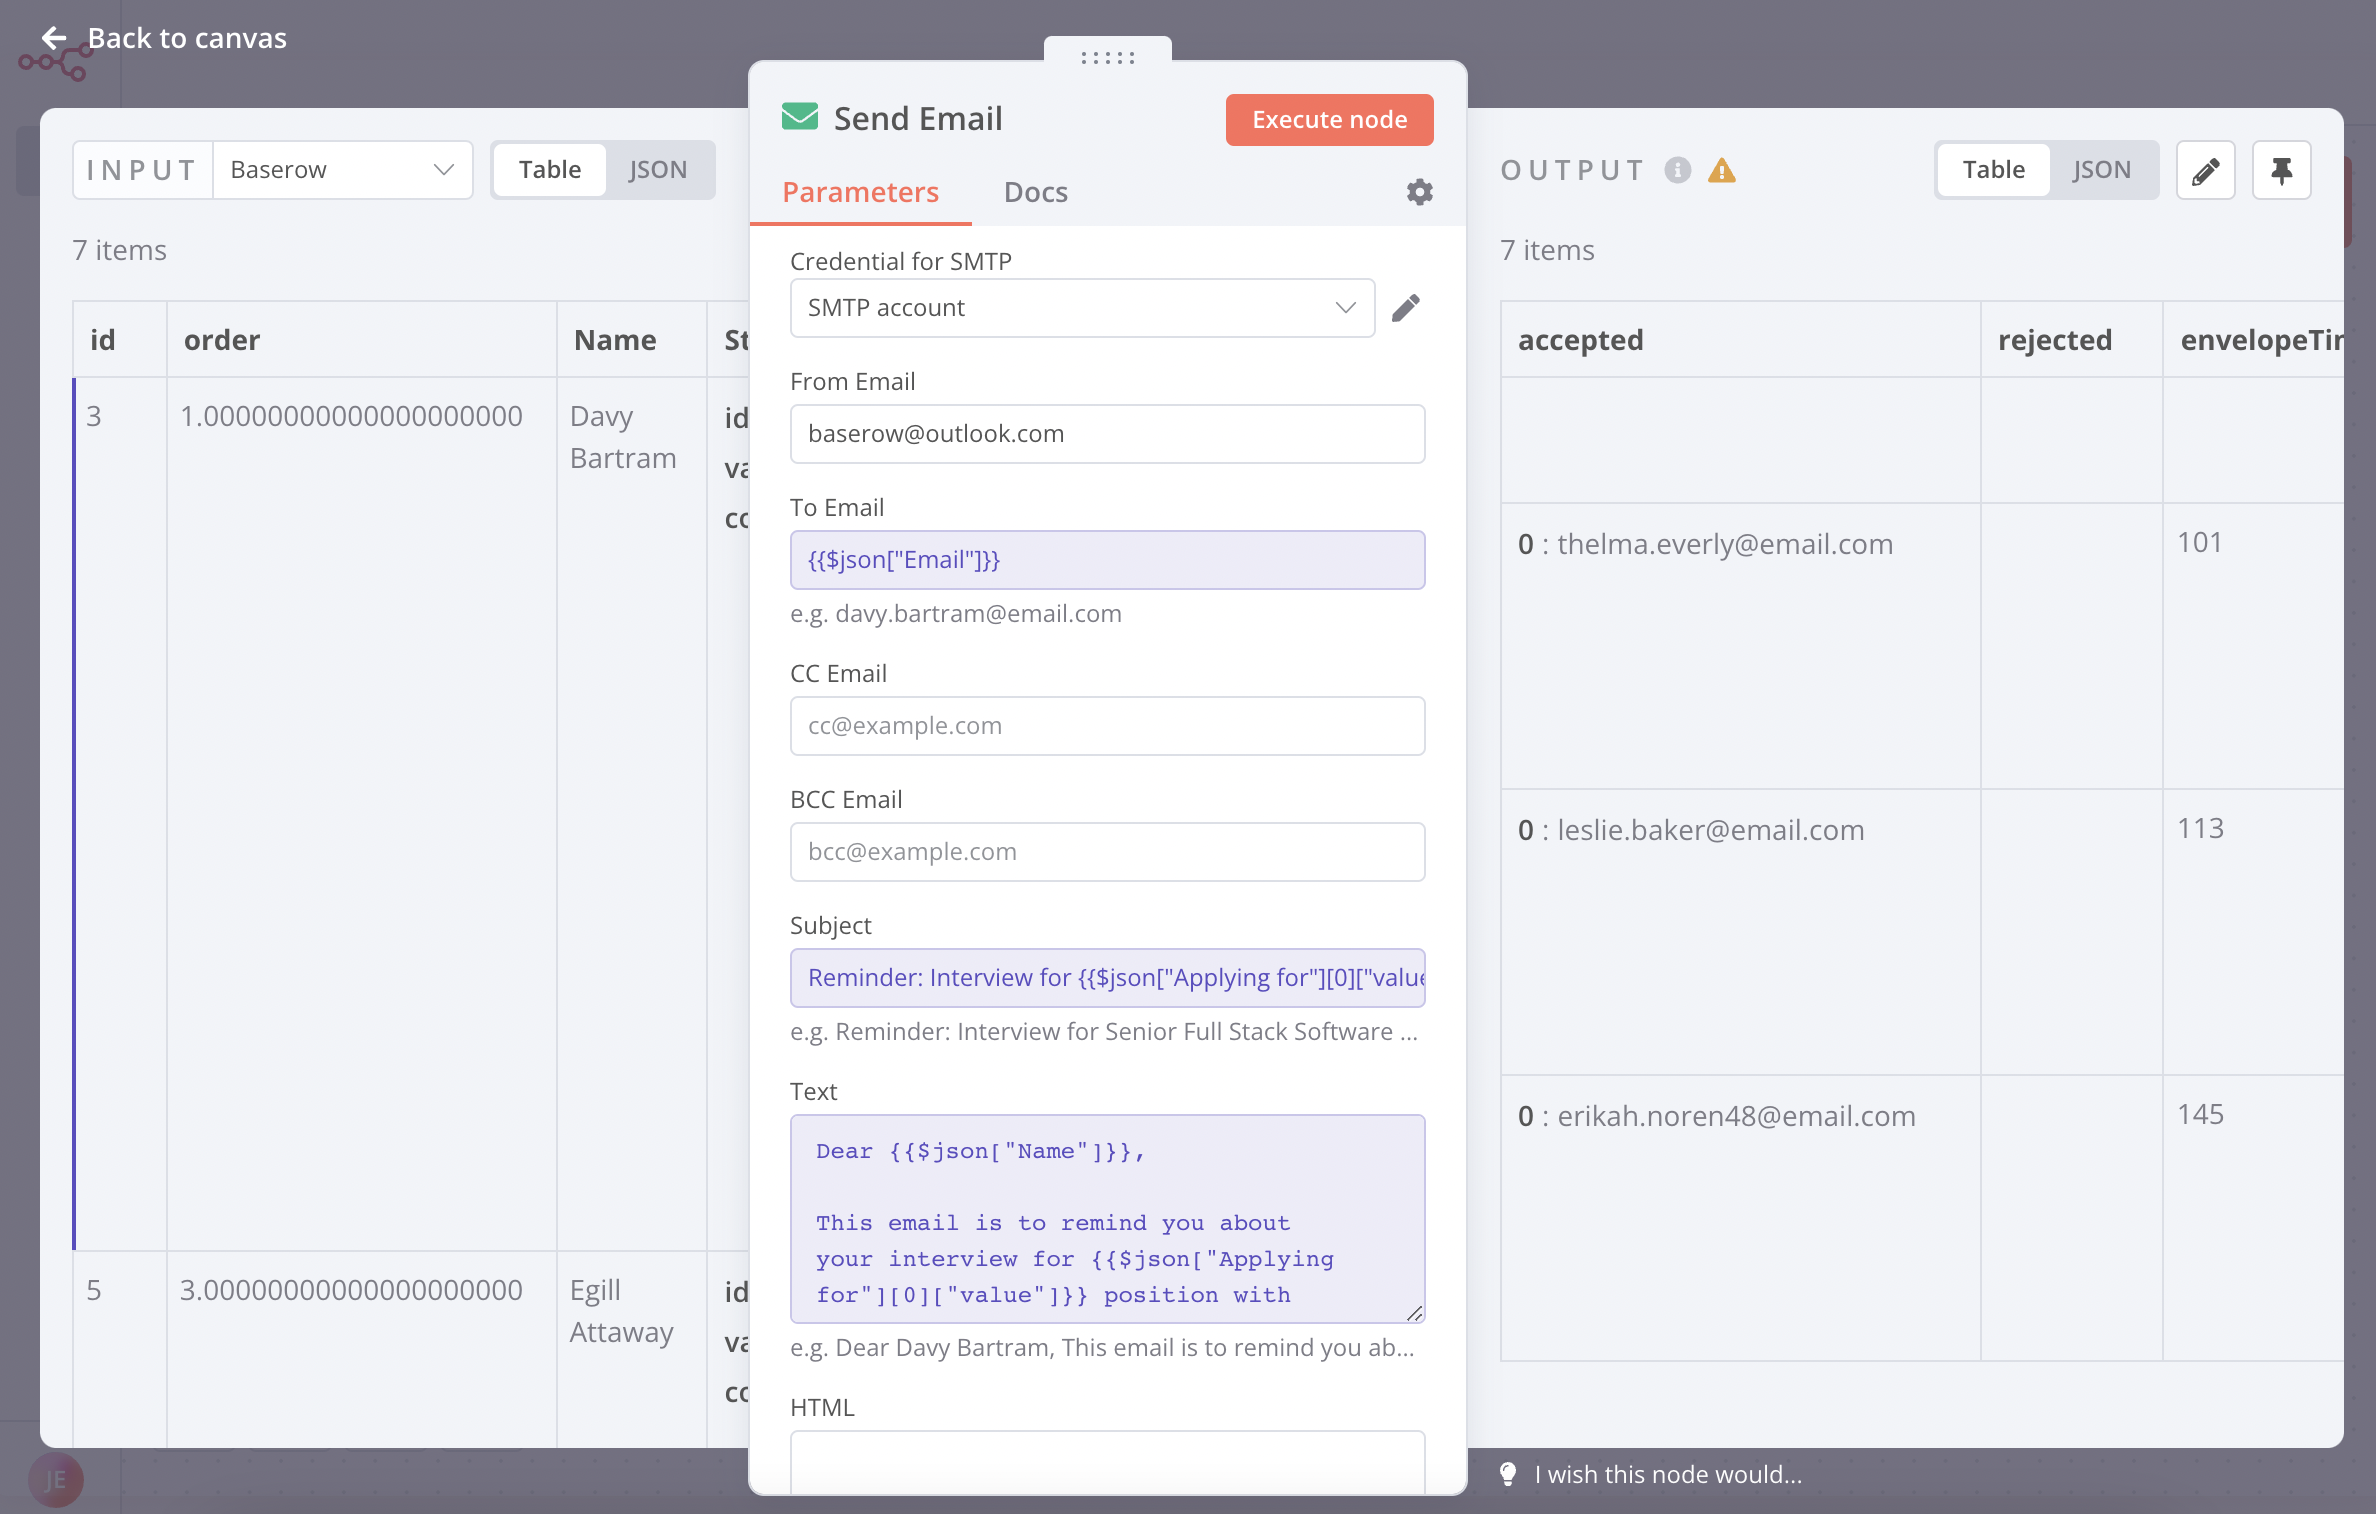Focus the CC Email field
This screenshot has width=2376, height=1514.
coord(1107,726)
